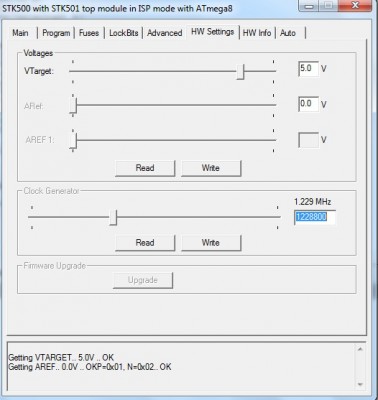Screen dimensions: 378x400
Task: Click the 1.229 MHz frequency label
Action: coord(312,202)
